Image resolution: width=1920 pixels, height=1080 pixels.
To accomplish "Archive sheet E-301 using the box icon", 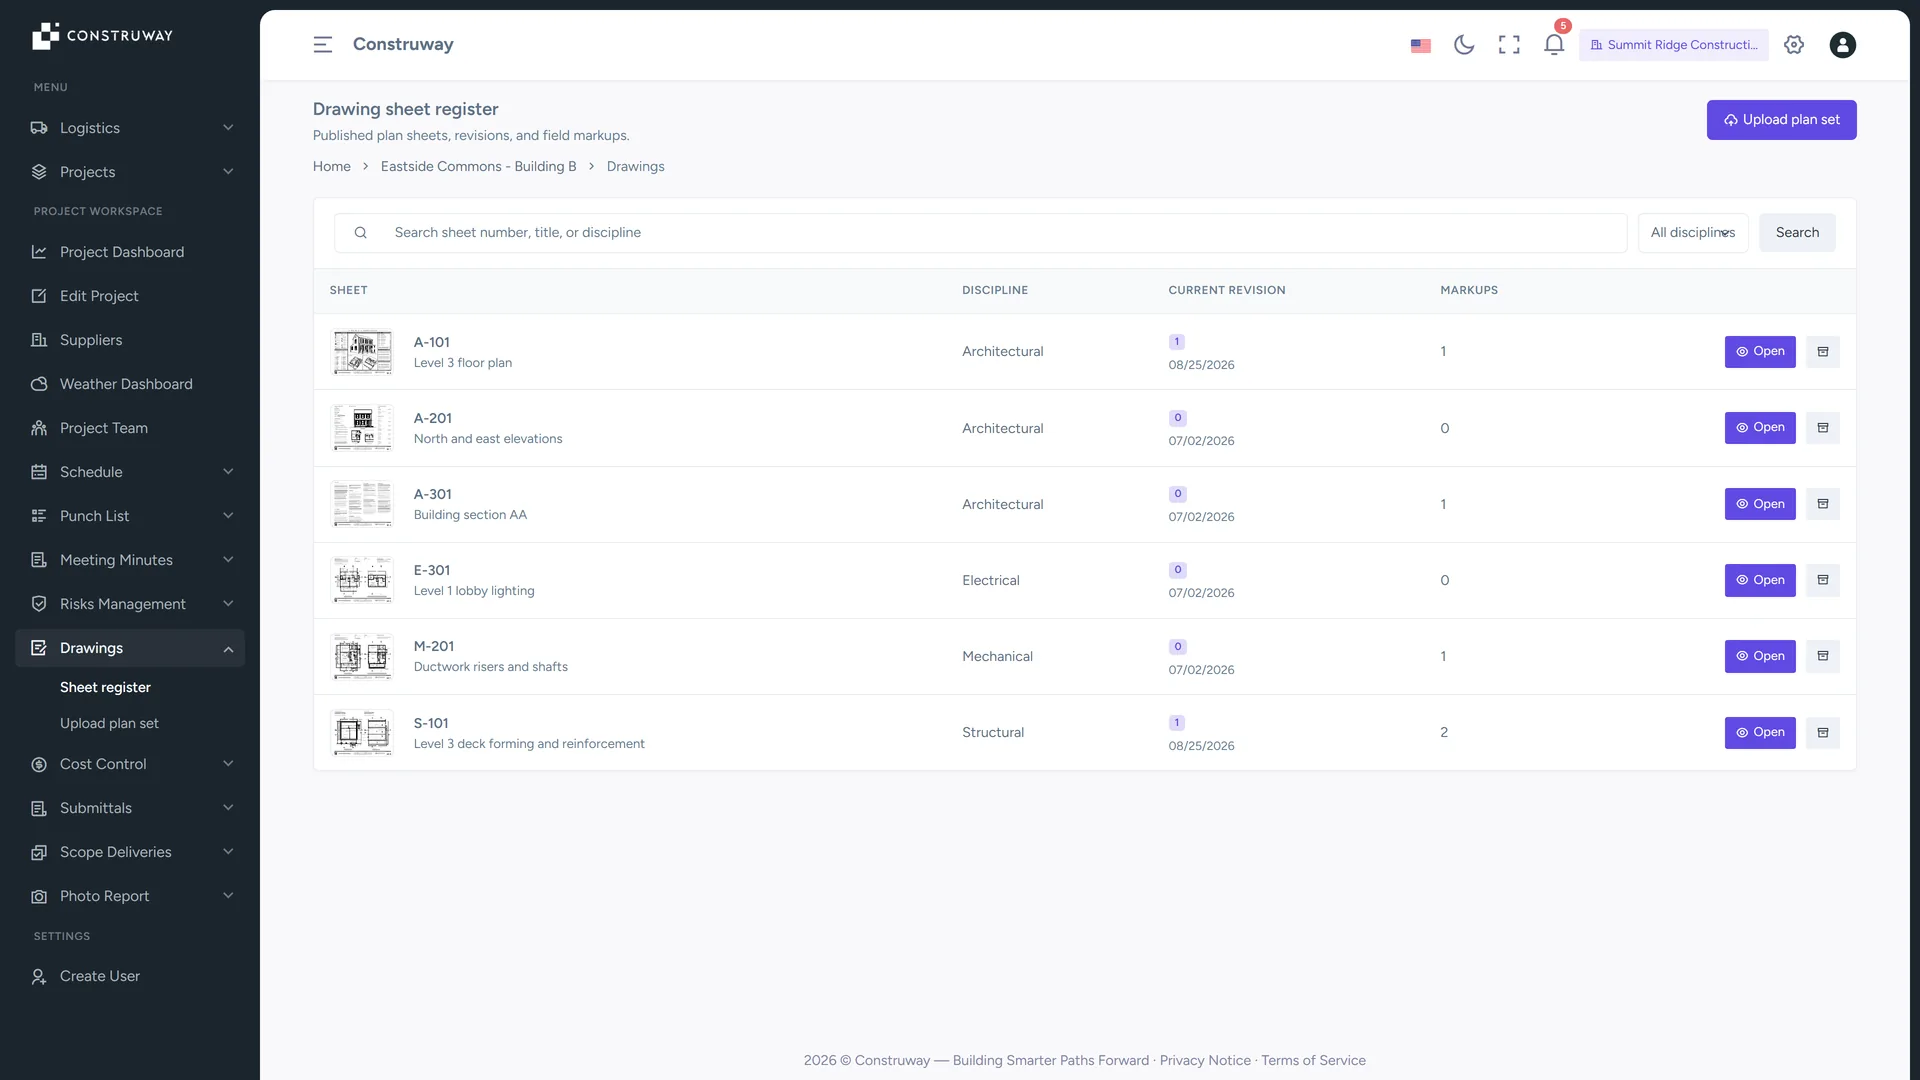I will click(1823, 580).
